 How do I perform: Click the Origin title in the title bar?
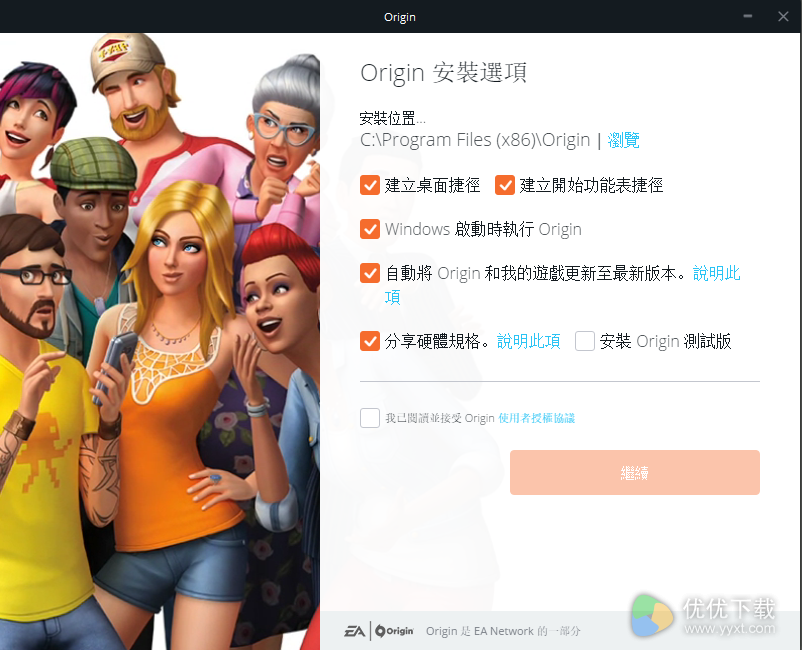coord(400,17)
